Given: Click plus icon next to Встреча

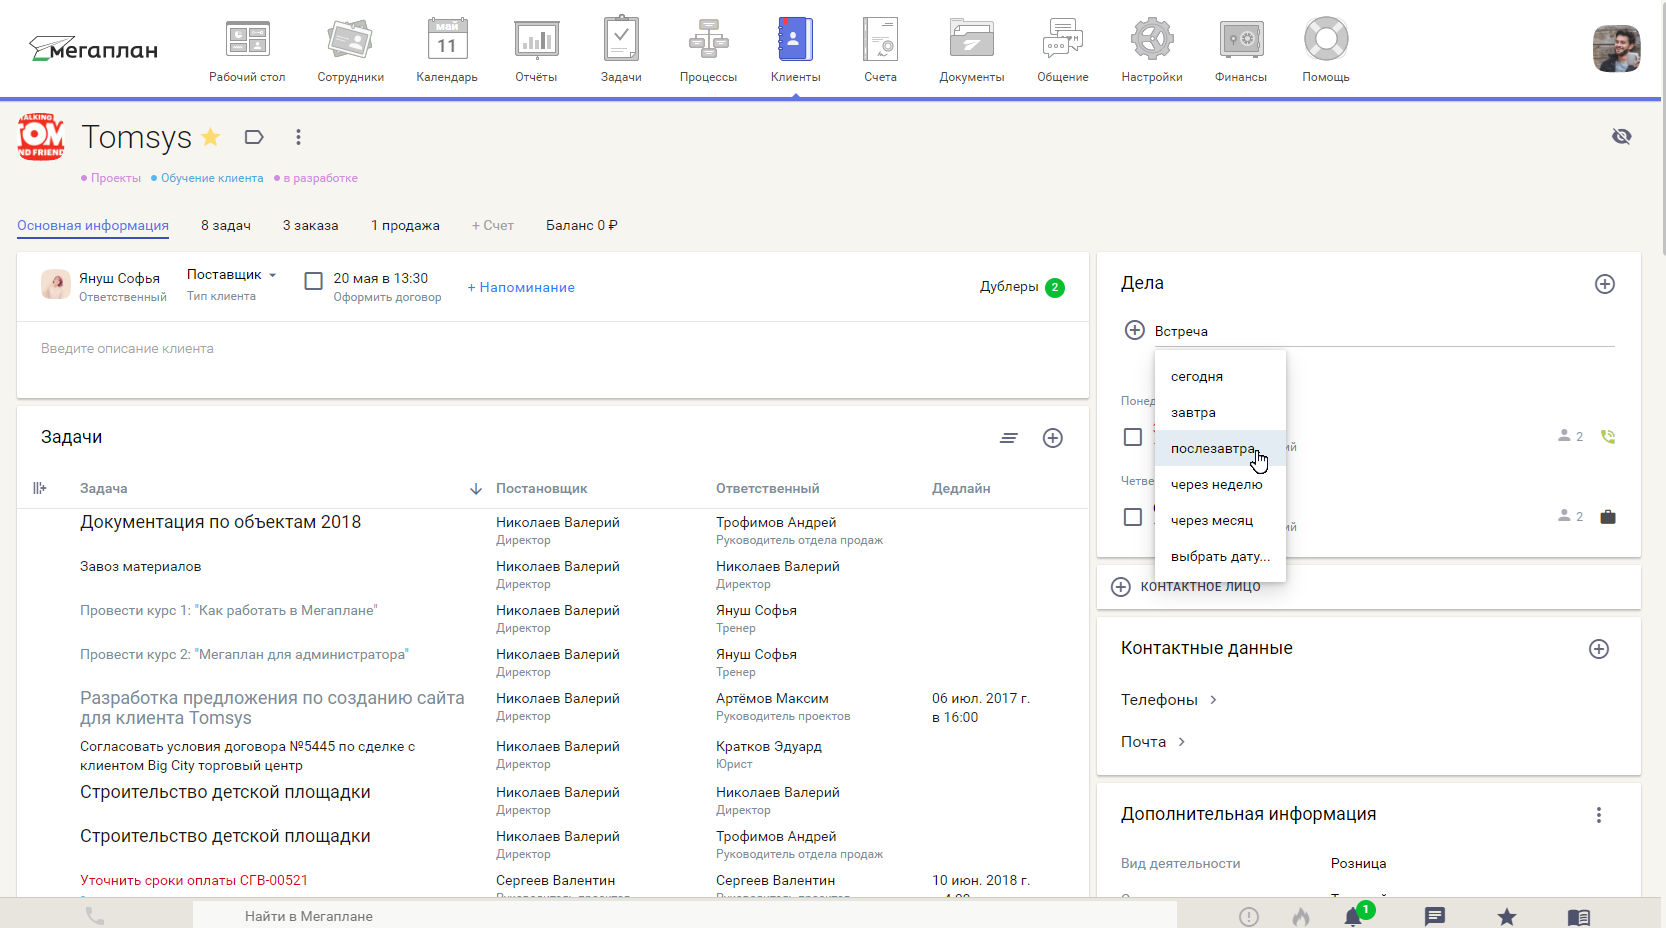Looking at the screenshot, I should 1134,330.
